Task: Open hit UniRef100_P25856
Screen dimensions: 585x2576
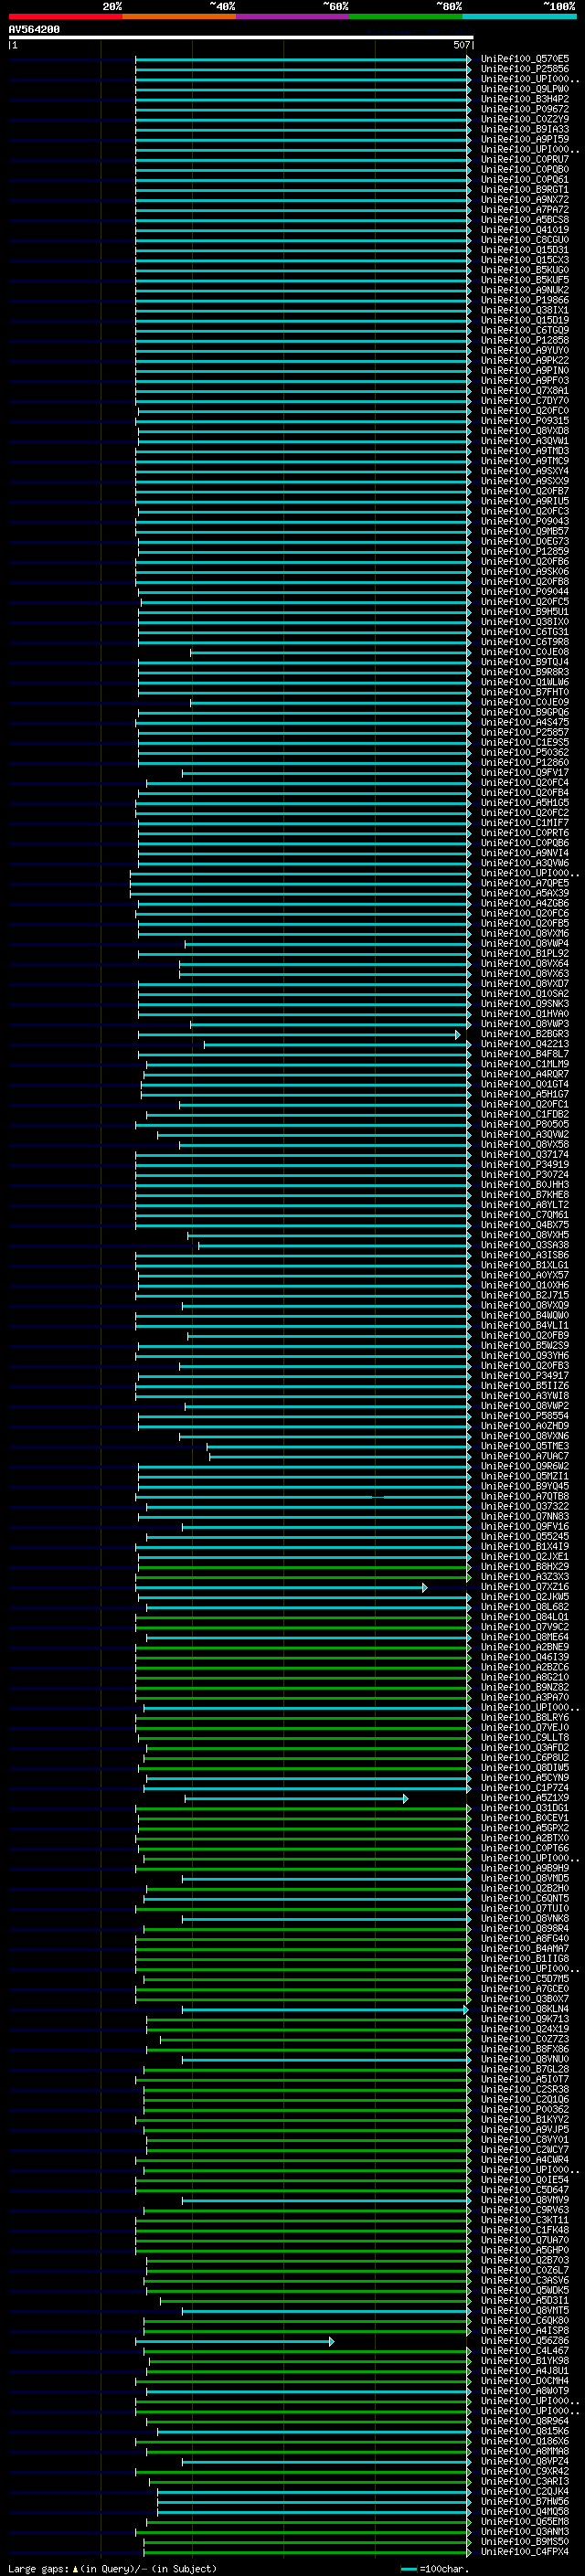Action: (525, 69)
